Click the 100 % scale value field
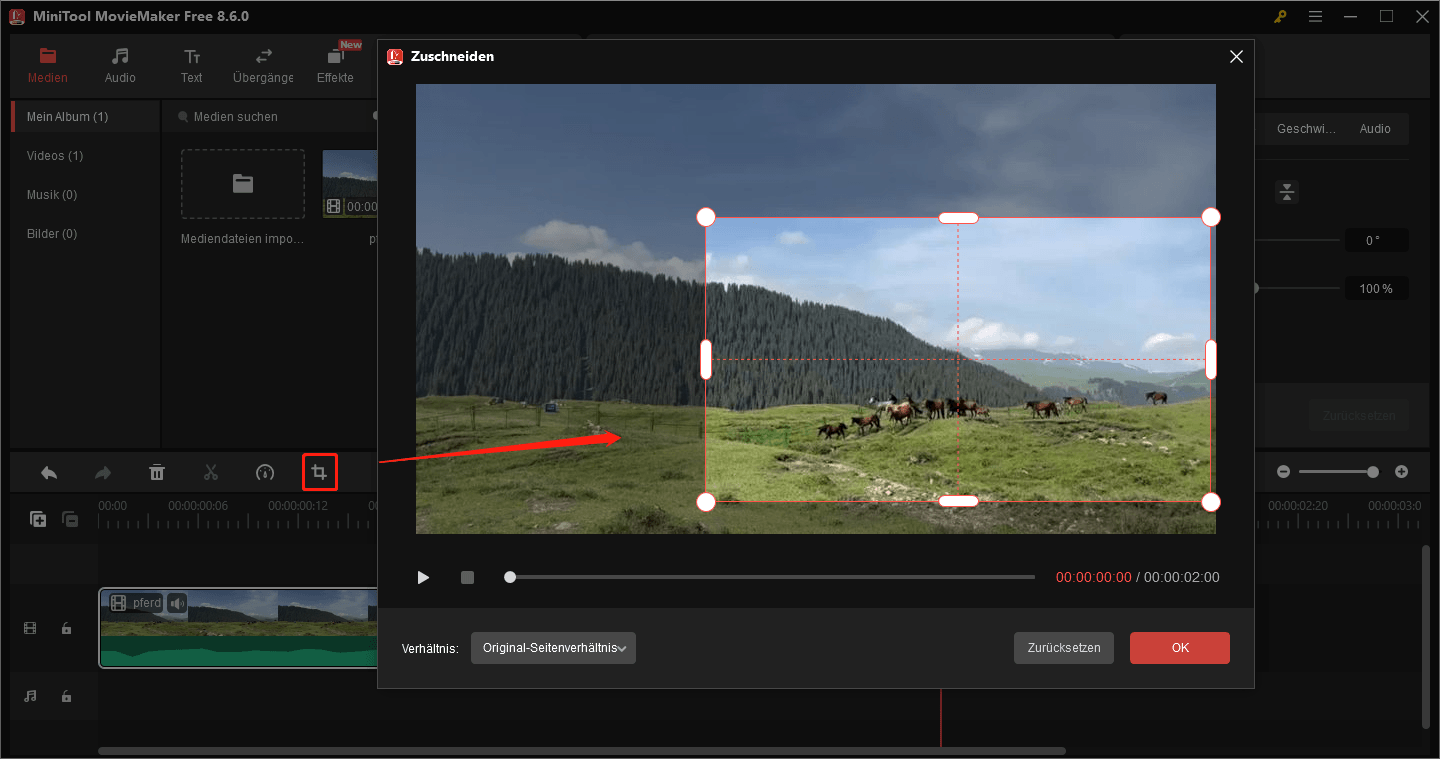This screenshot has width=1440, height=759. 1376,289
